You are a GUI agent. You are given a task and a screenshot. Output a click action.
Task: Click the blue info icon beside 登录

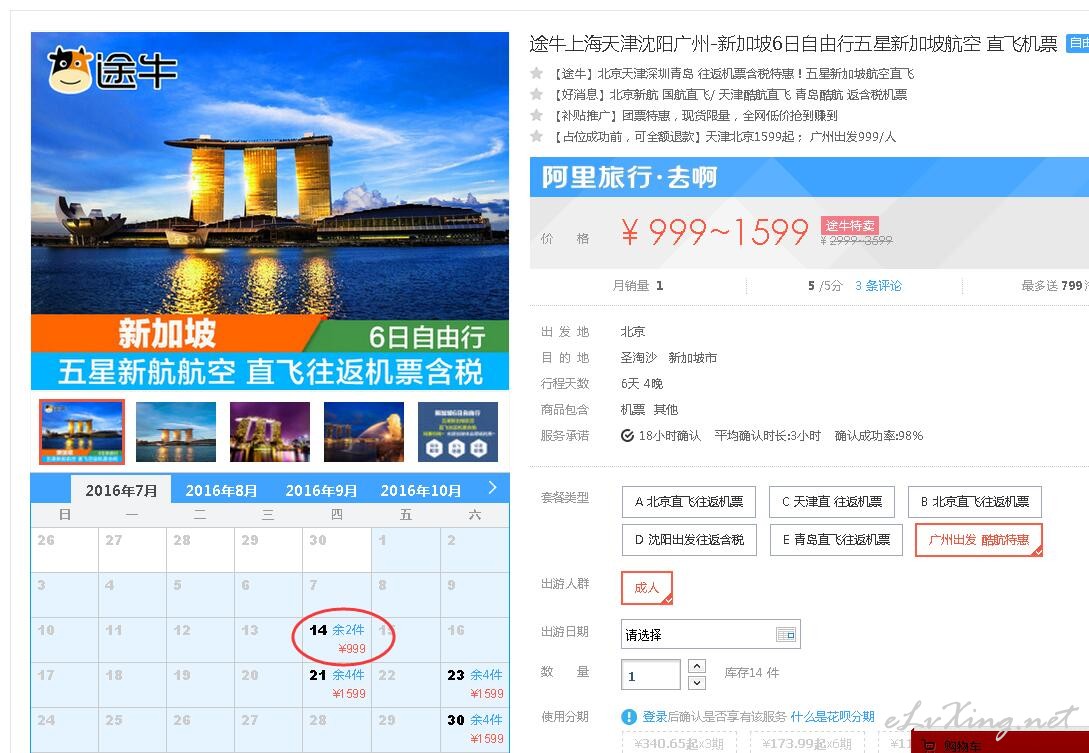click(629, 716)
